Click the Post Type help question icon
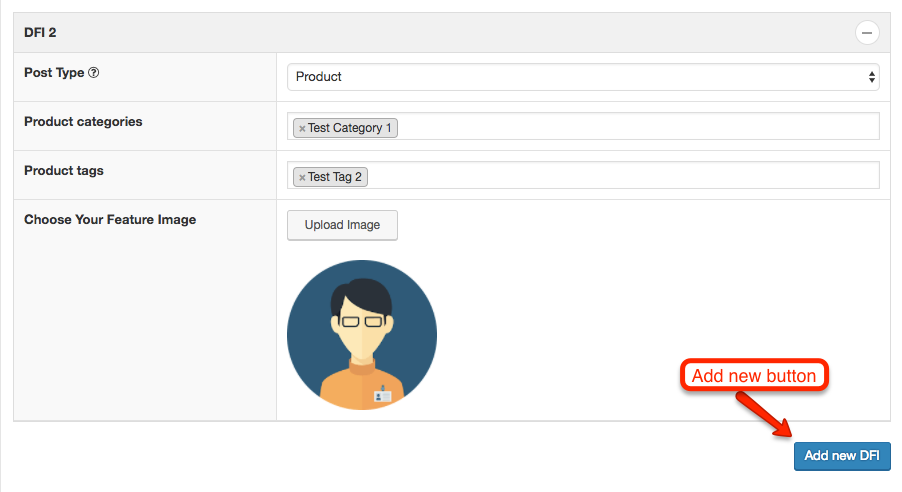This screenshot has height=492, width=902. coord(93,73)
